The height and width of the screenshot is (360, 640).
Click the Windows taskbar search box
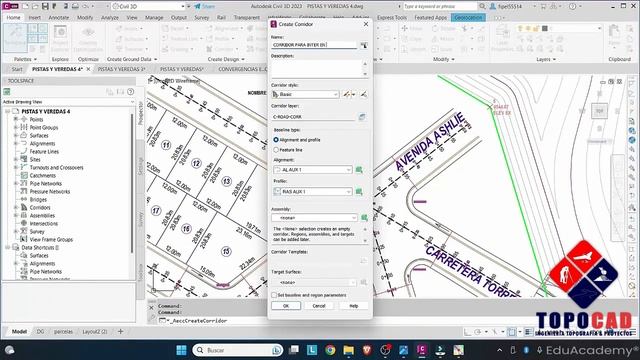point(237,350)
